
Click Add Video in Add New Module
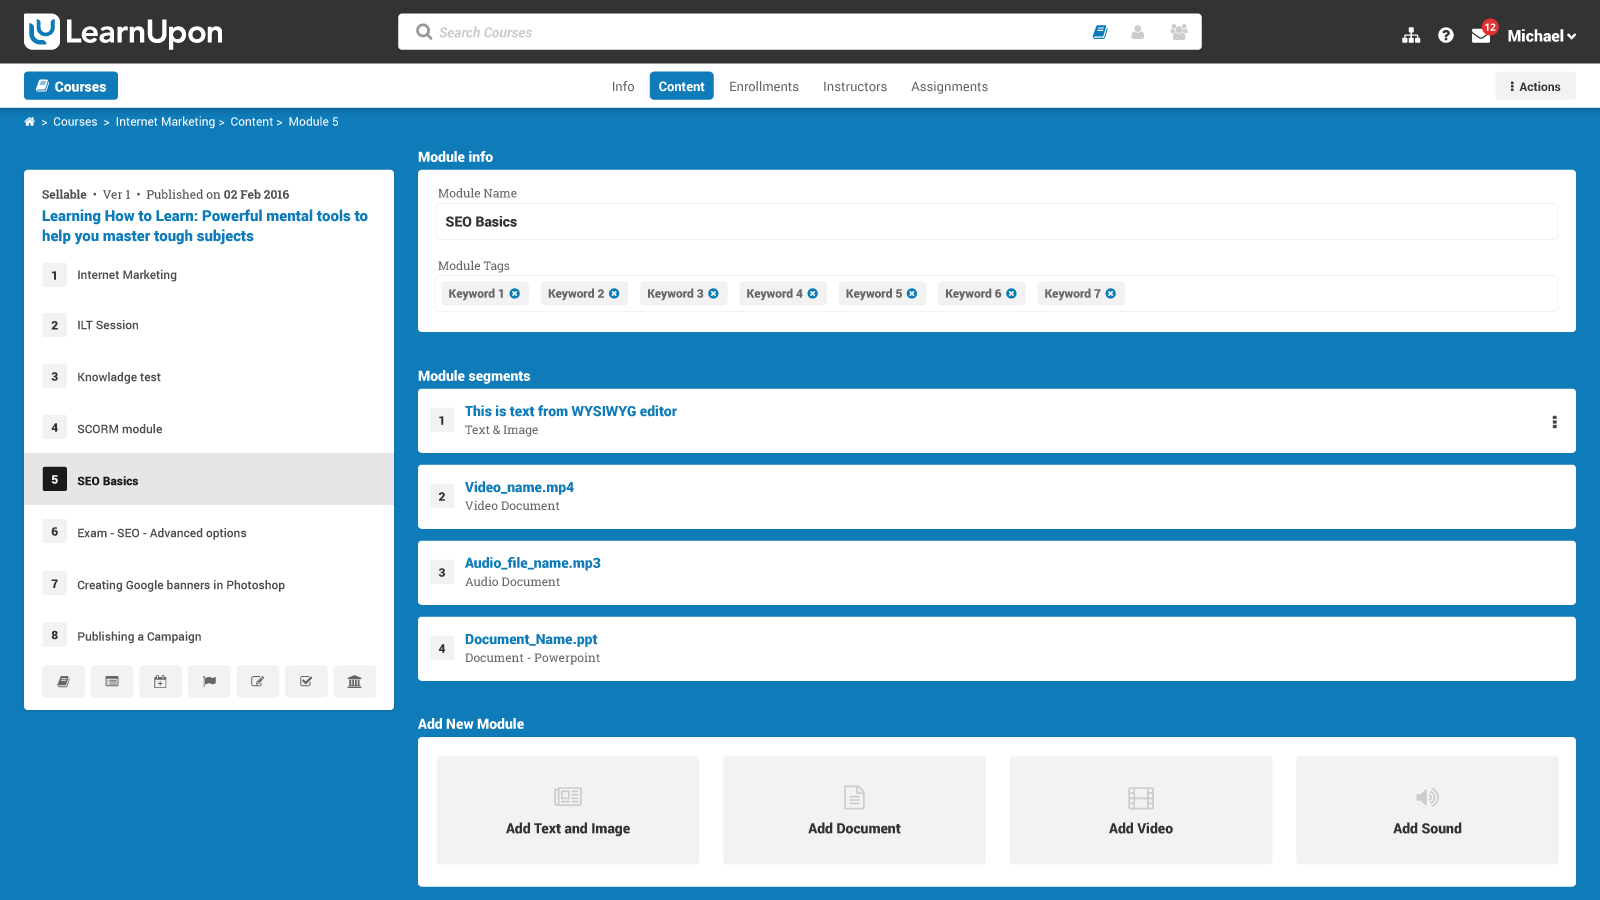[x=1140, y=810]
